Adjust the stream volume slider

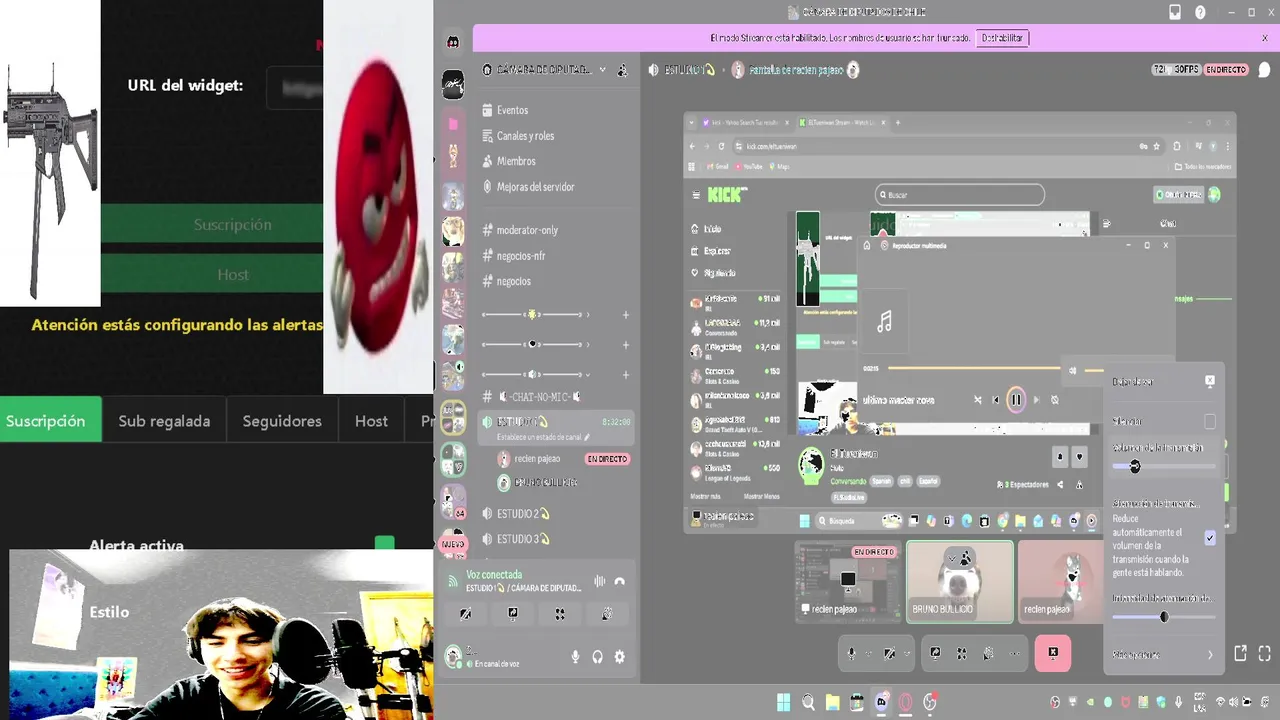[x=1164, y=466]
